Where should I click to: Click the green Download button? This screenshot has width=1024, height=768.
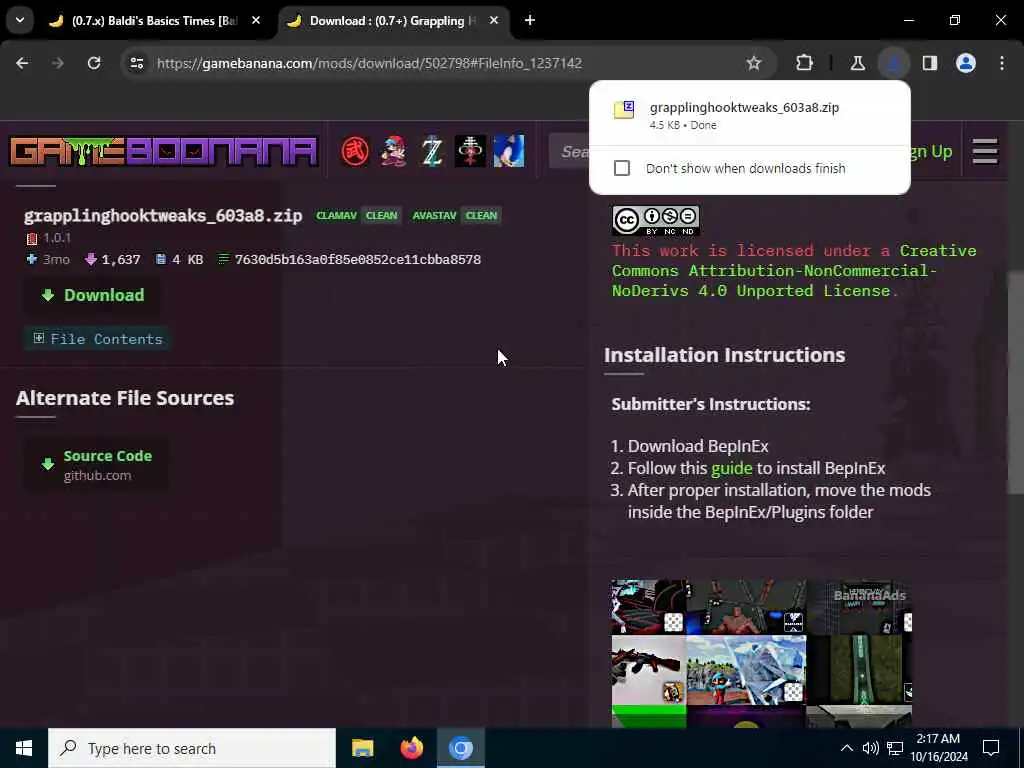(93, 295)
